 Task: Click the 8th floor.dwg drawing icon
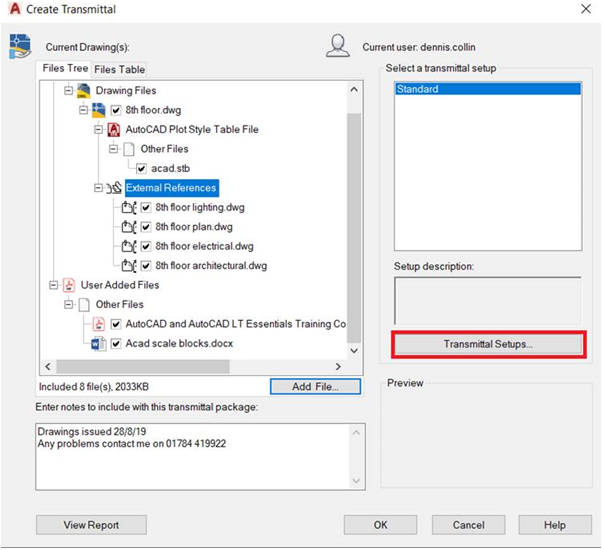point(98,110)
